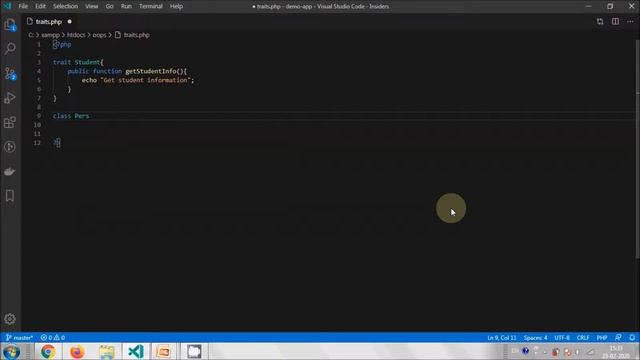Open the Extensions view
The width and height of the screenshot is (640, 360).
click(10, 122)
